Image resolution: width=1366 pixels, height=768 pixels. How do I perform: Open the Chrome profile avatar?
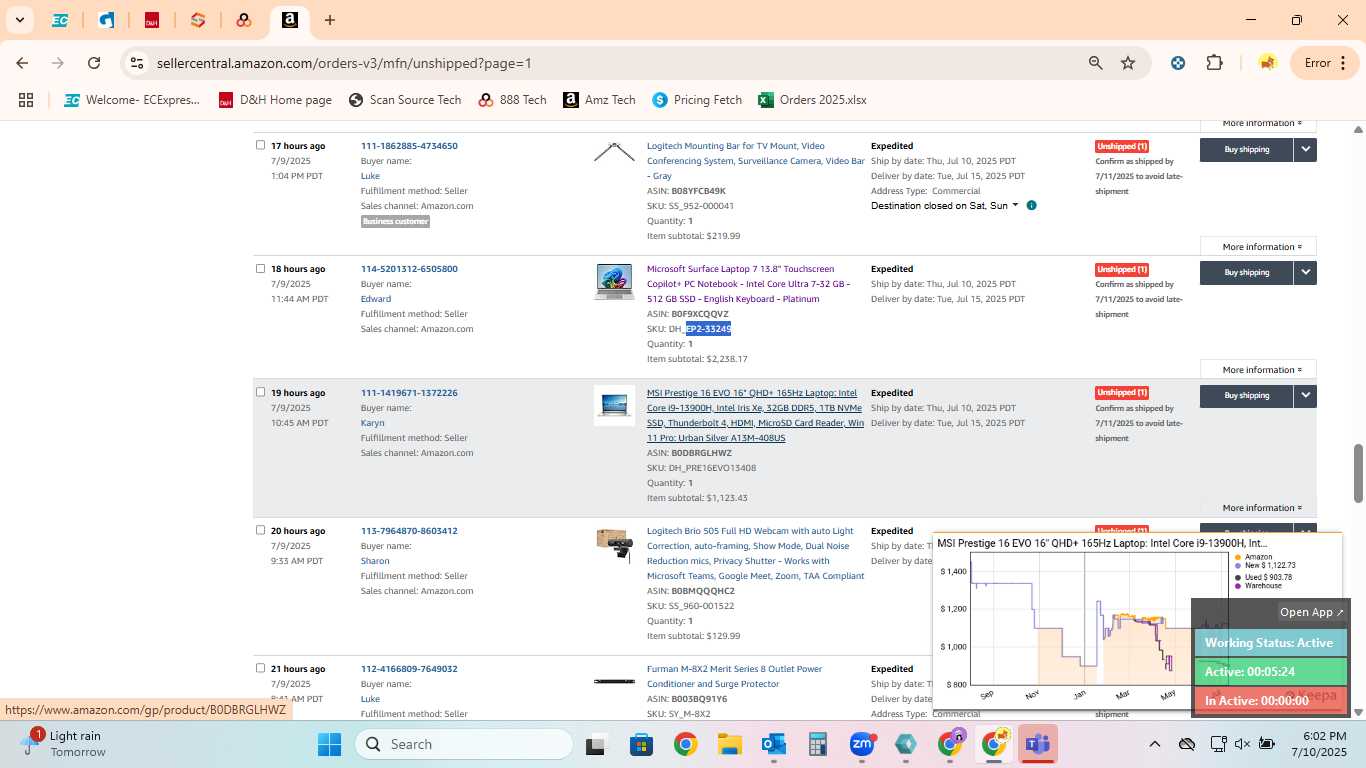pos(1267,63)
